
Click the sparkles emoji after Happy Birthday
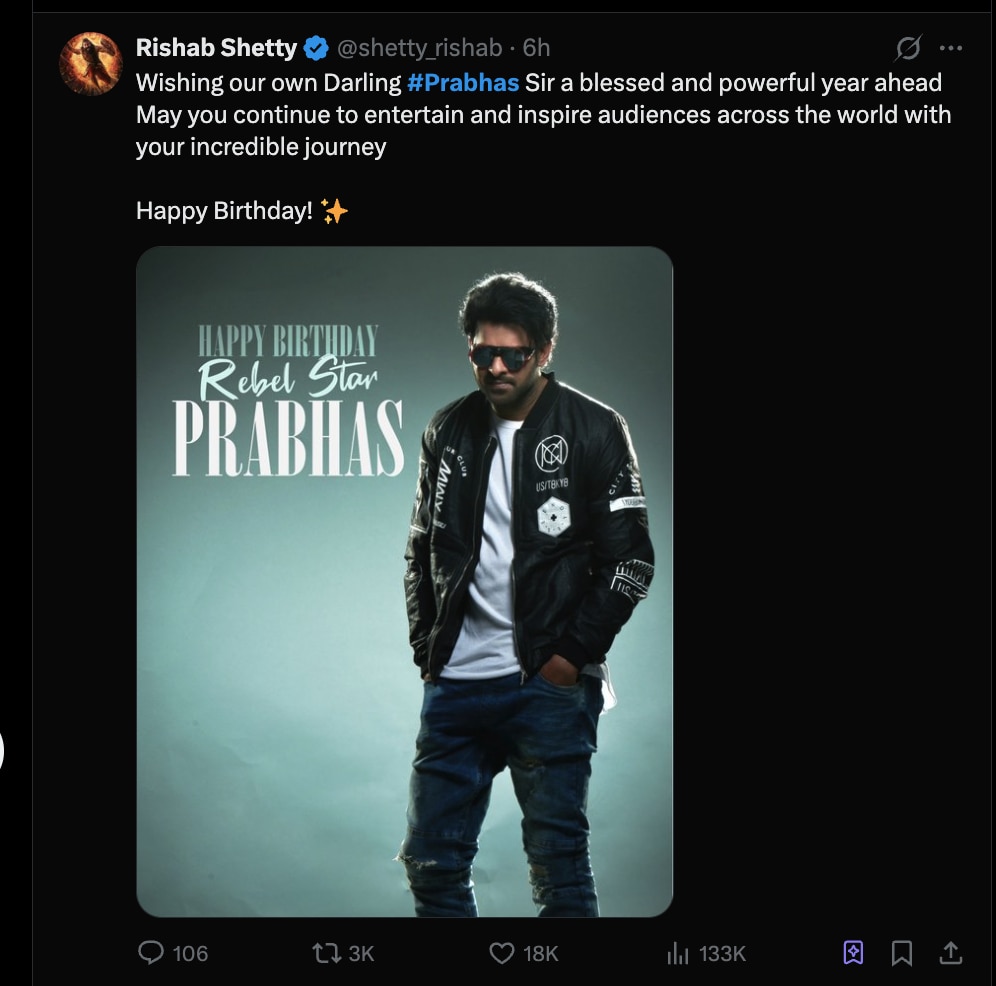(x=335, y=211)
